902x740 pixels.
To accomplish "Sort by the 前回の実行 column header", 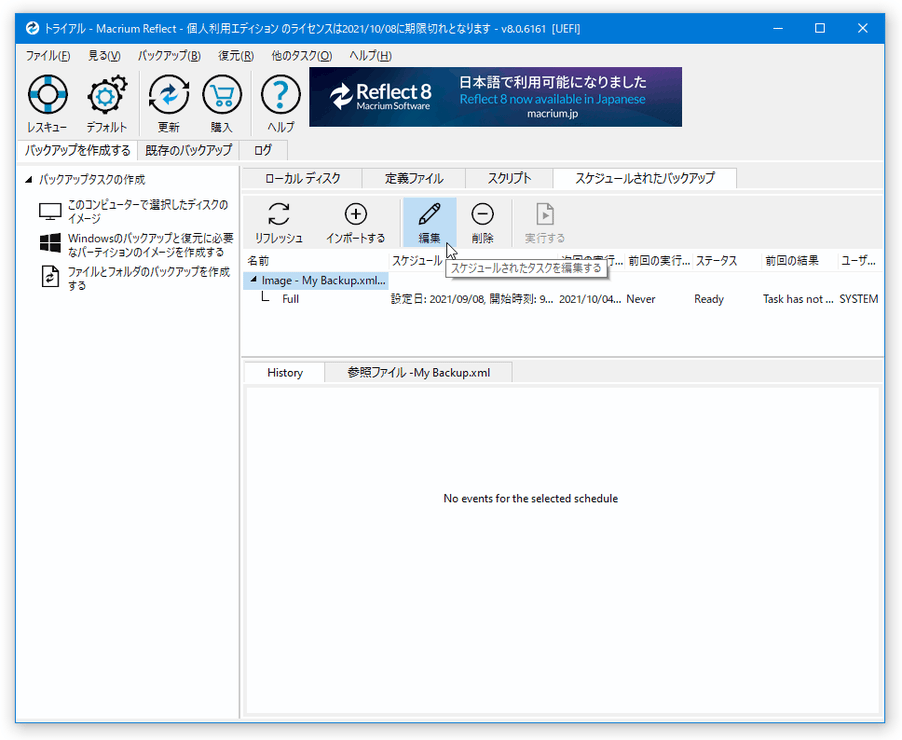I will pyautogui.click(x=659, y=261).
